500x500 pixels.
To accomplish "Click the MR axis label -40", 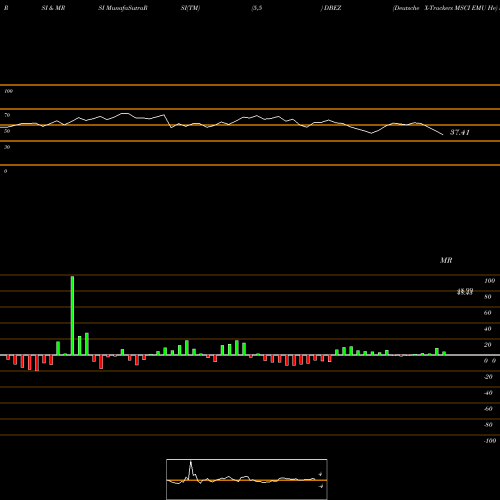I will click(x=488, y=393).
